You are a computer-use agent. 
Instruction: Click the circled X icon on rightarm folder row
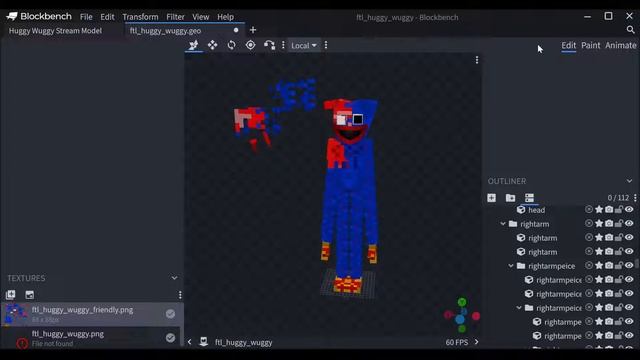589,224
